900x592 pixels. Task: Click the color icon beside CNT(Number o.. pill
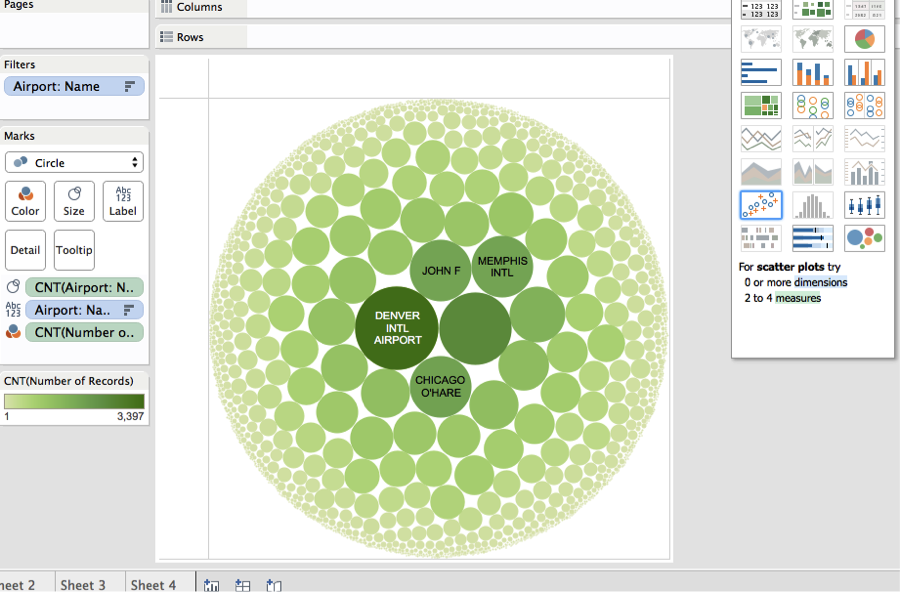13,332
